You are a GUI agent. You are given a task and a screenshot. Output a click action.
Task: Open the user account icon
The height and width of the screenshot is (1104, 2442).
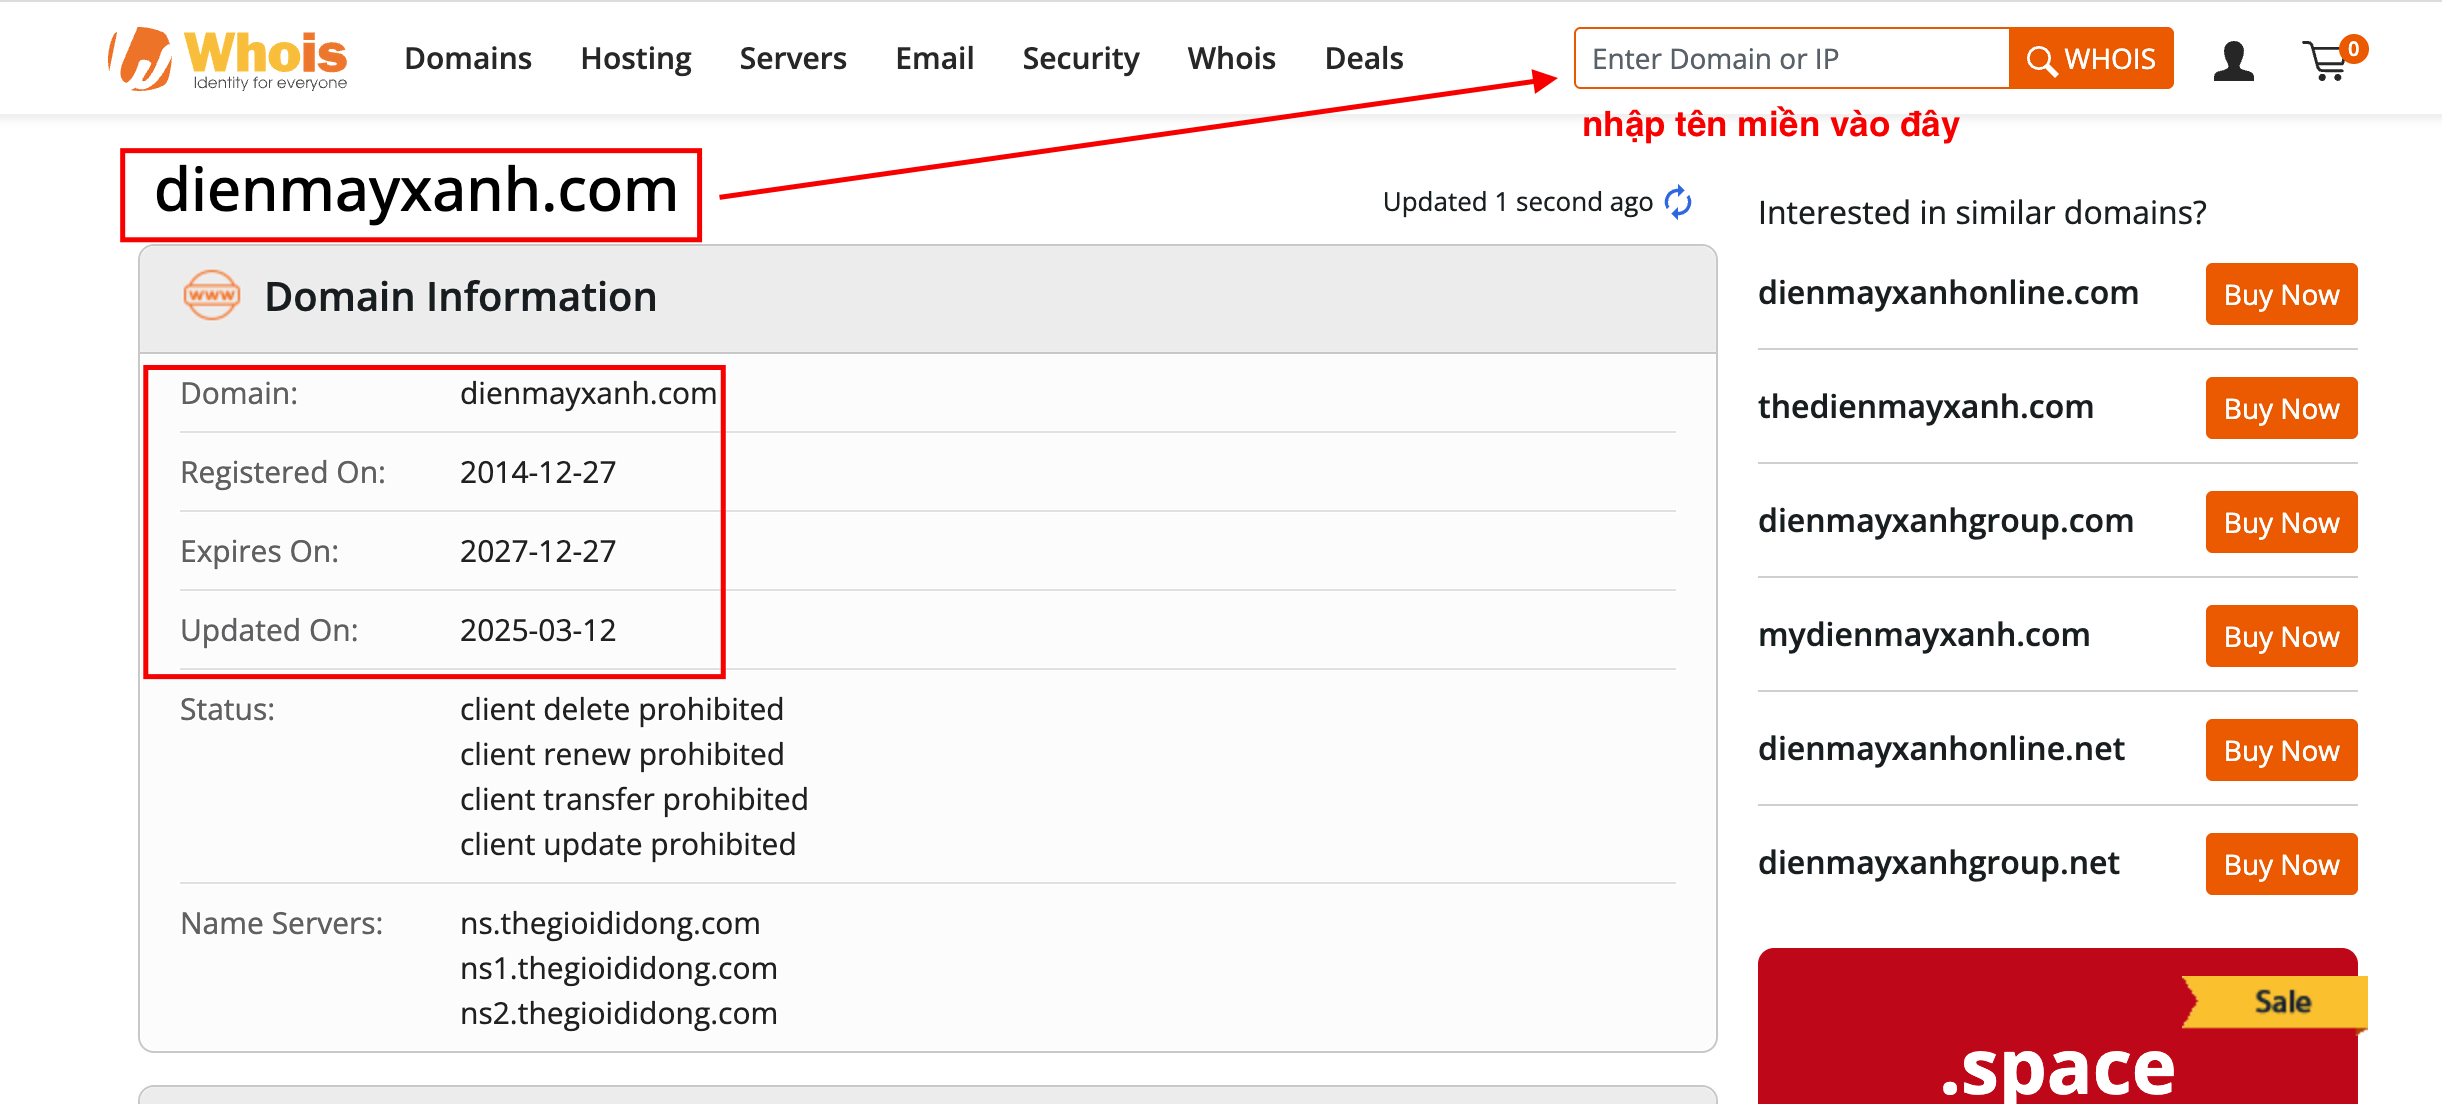point(2233,60)
